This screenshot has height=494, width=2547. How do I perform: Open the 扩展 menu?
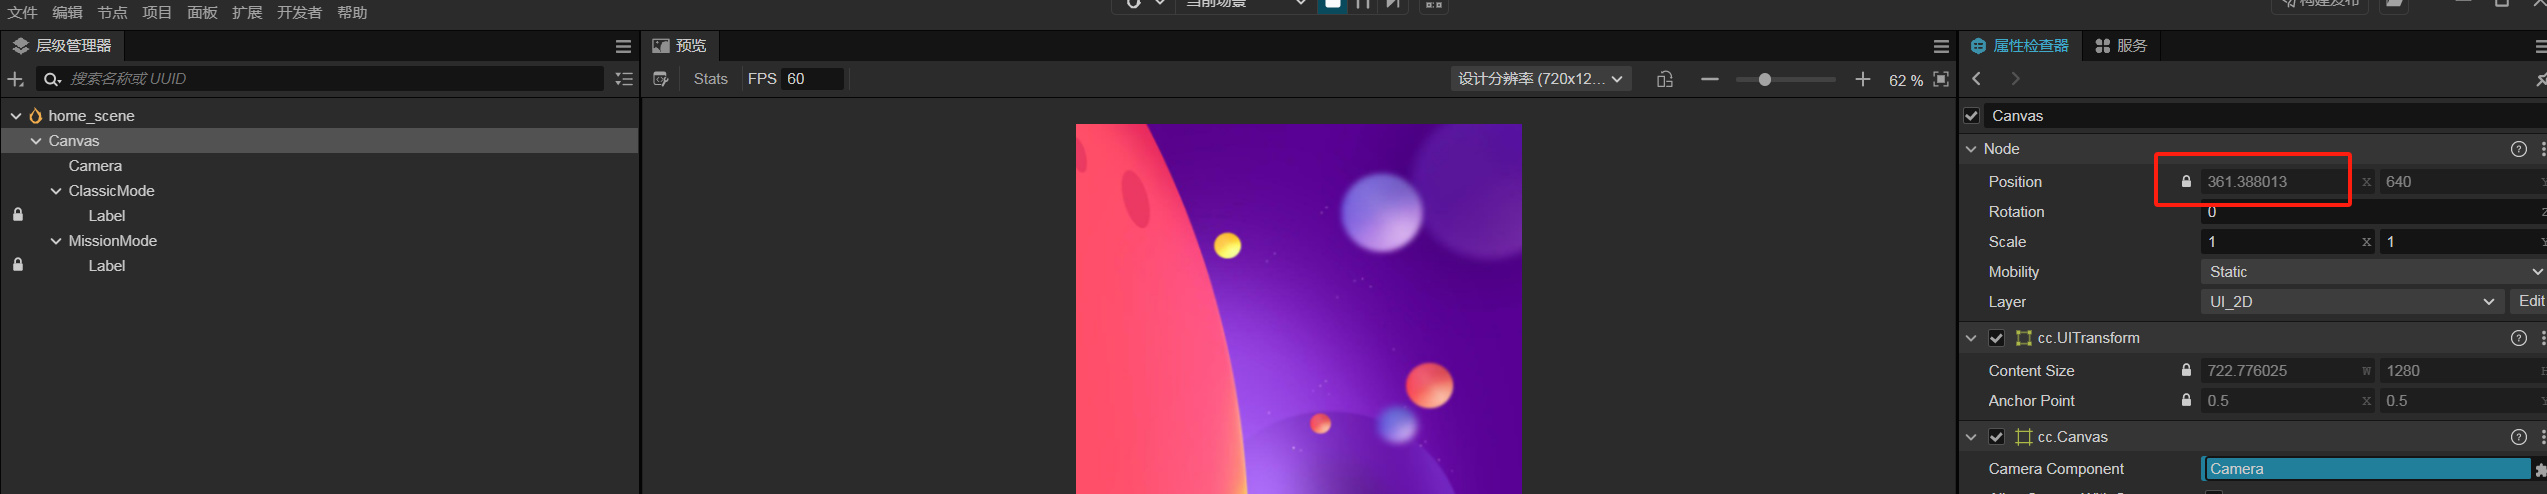(247, 12)
